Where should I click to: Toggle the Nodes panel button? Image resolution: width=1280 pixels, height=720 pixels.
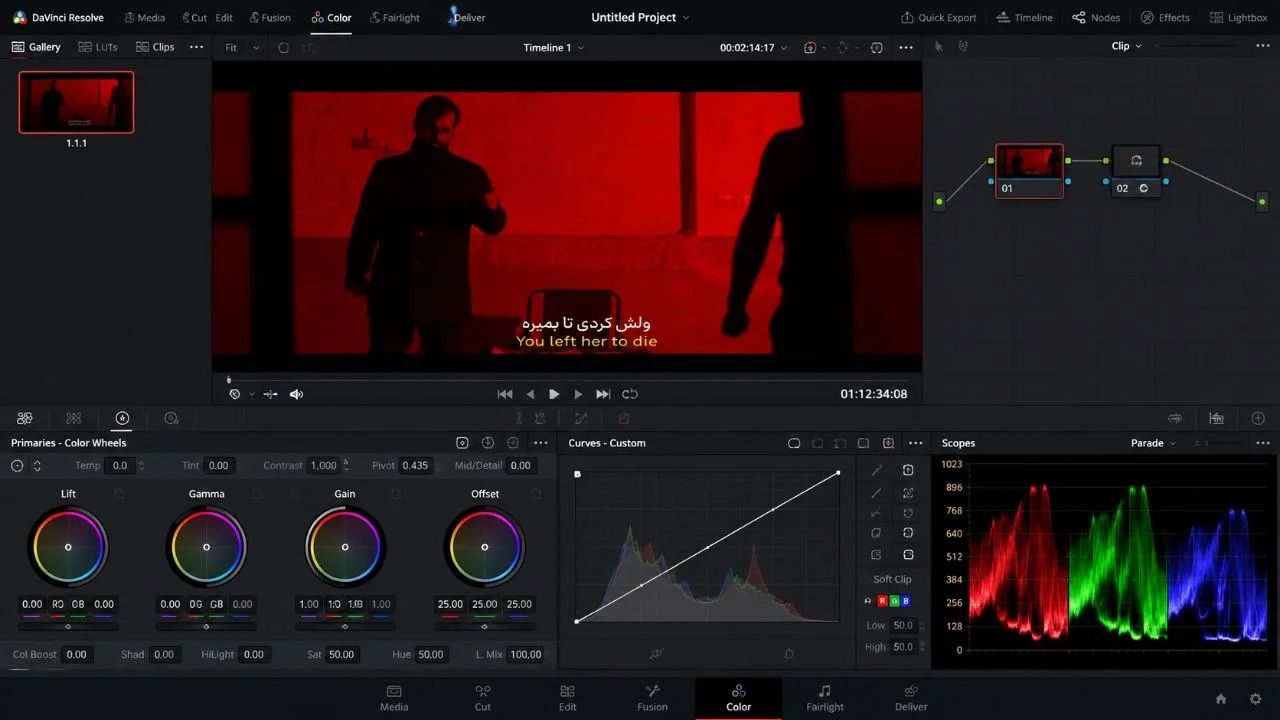pos(1096,18)
